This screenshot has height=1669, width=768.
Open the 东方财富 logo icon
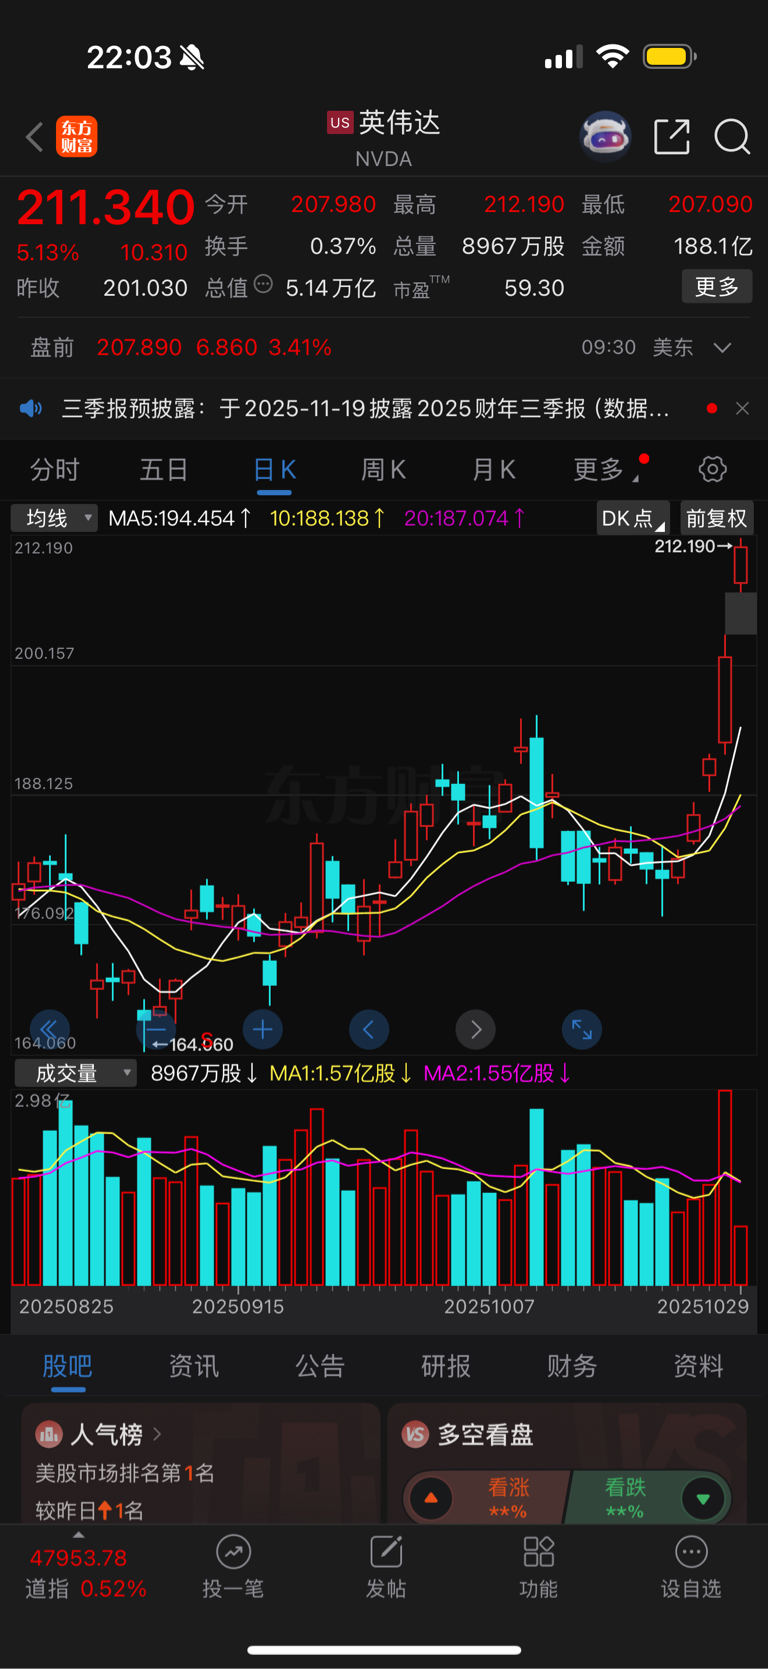[77, 137]
